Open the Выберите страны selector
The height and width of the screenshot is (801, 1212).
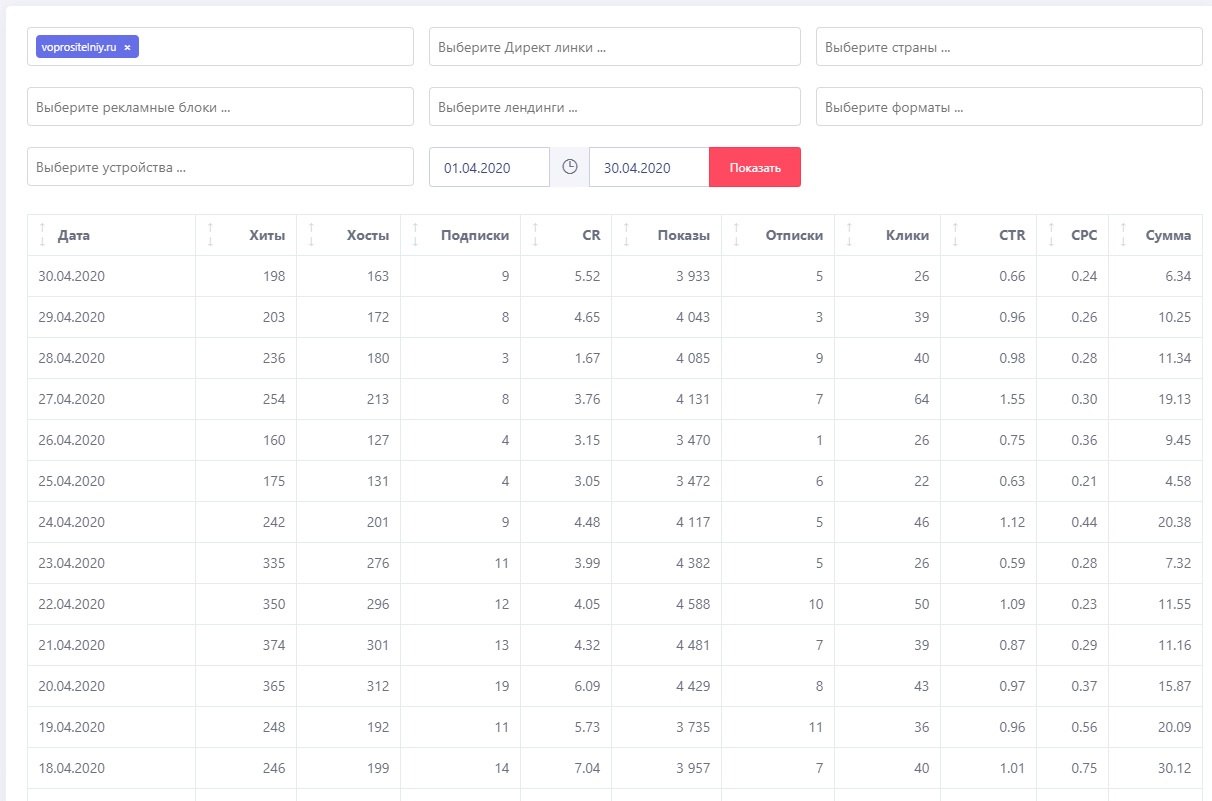tap(1008, 47)
